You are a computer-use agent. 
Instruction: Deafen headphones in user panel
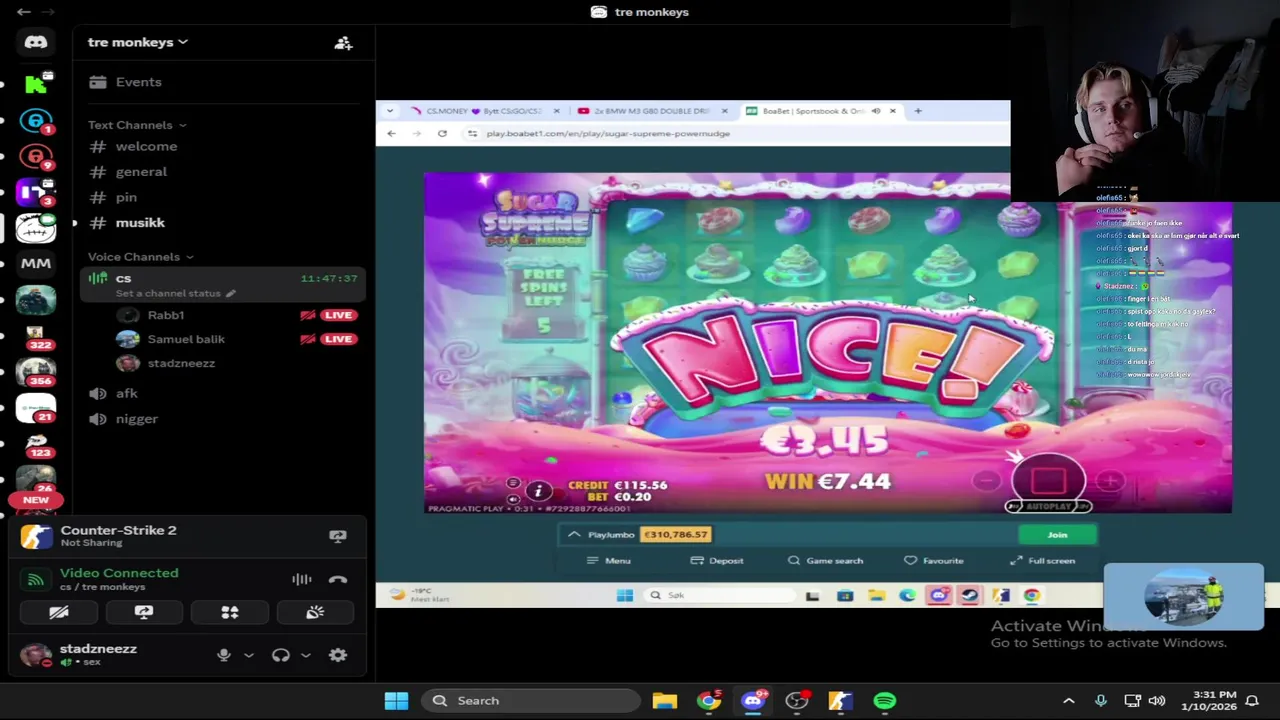click(281, 655)
